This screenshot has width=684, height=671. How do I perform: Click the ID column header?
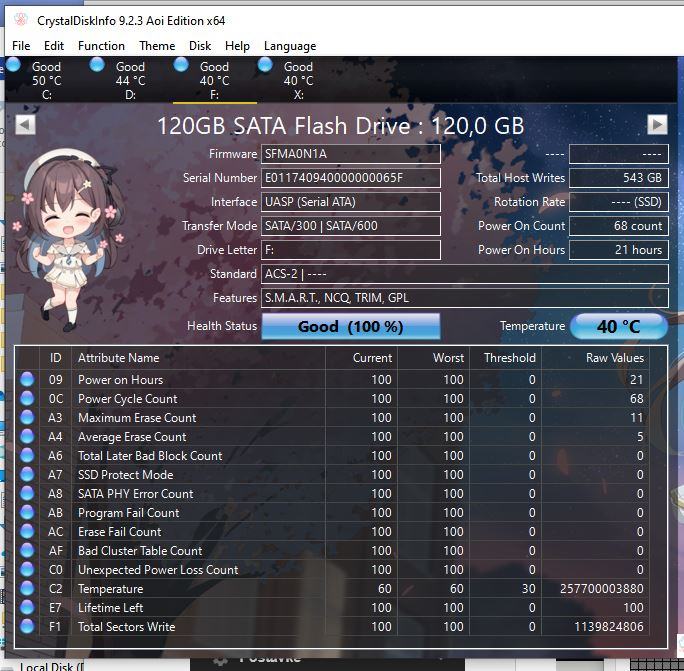(x=55, y=358)
